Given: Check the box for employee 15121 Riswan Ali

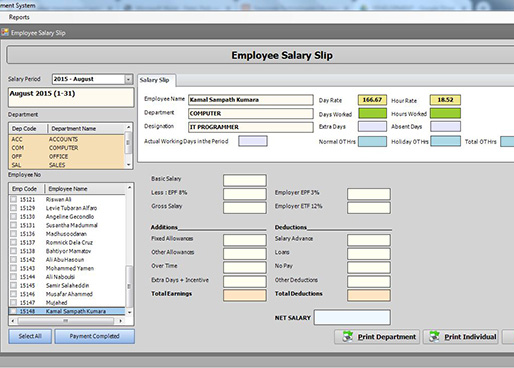Looking at the screenshot, I should 13,199.
